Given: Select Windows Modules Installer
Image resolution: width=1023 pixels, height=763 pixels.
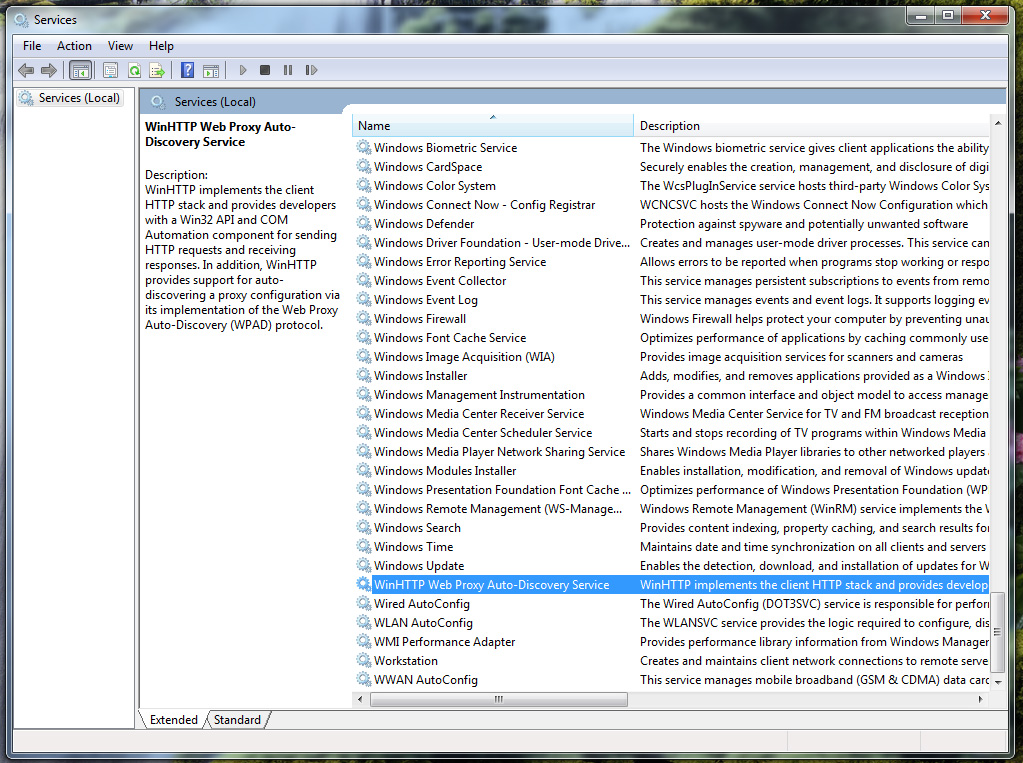Looking at the screenshot, I should coord(671,471).
